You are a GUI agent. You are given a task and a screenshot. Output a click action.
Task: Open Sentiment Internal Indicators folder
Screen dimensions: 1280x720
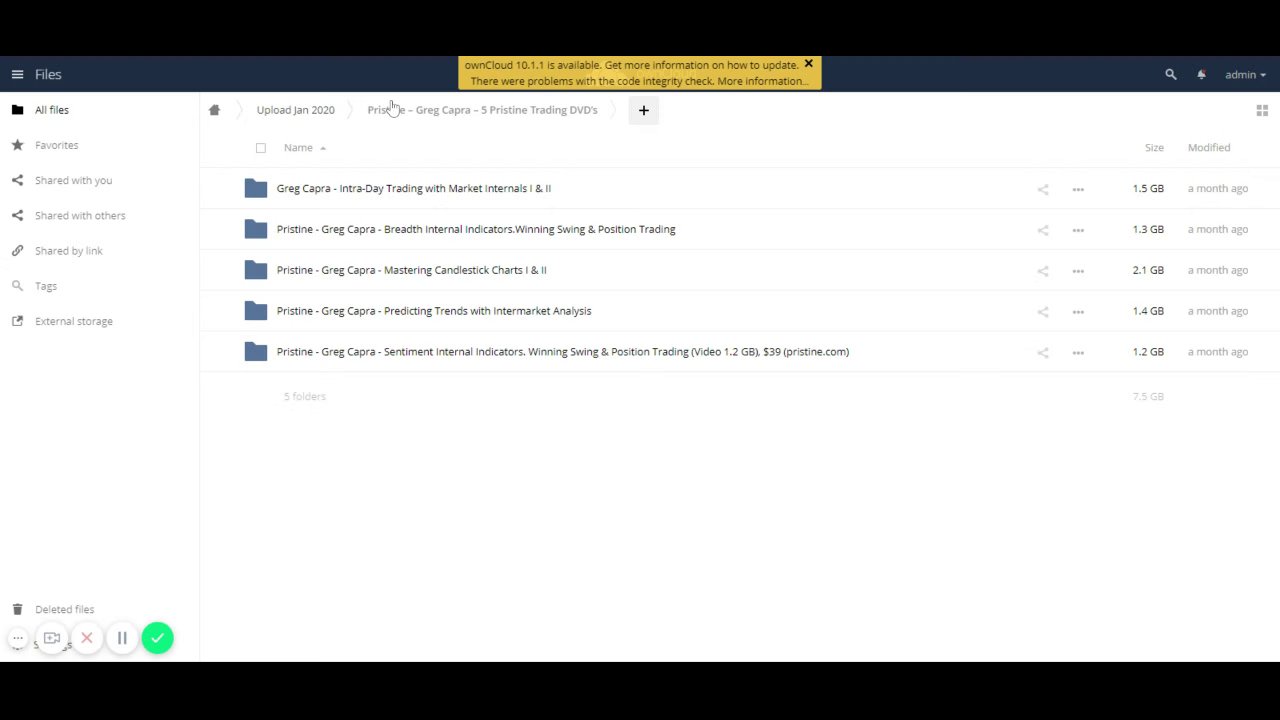pyautogui.click(x=562, y=352)
